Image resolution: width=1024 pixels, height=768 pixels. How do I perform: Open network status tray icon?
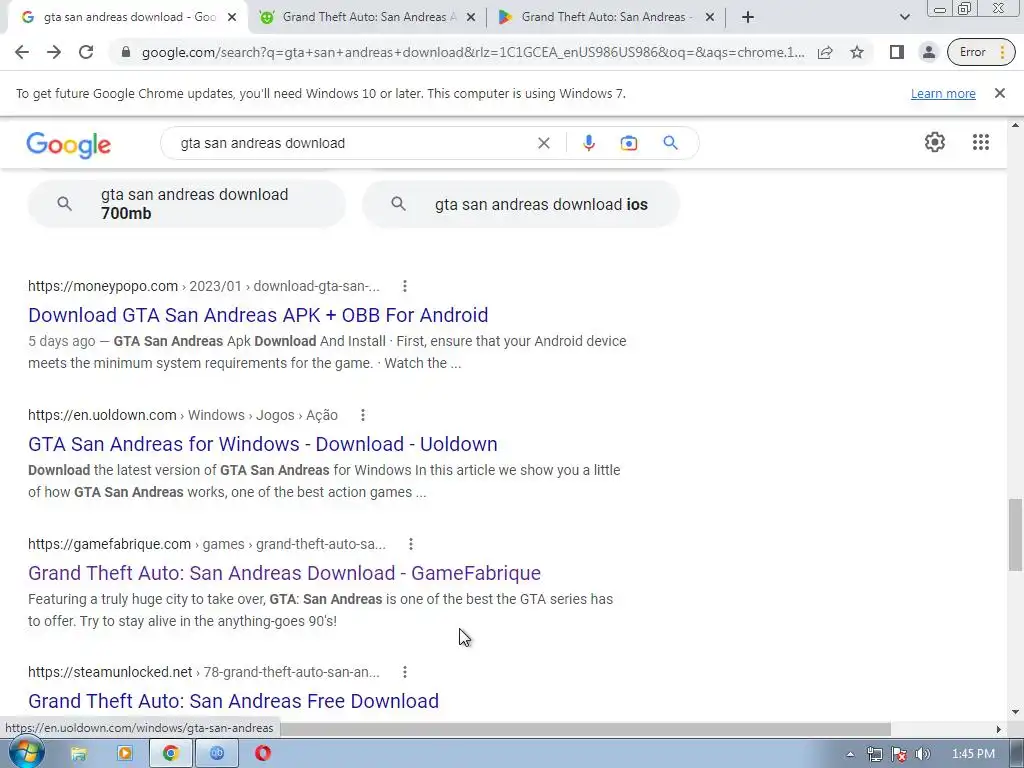coord(874,754)
